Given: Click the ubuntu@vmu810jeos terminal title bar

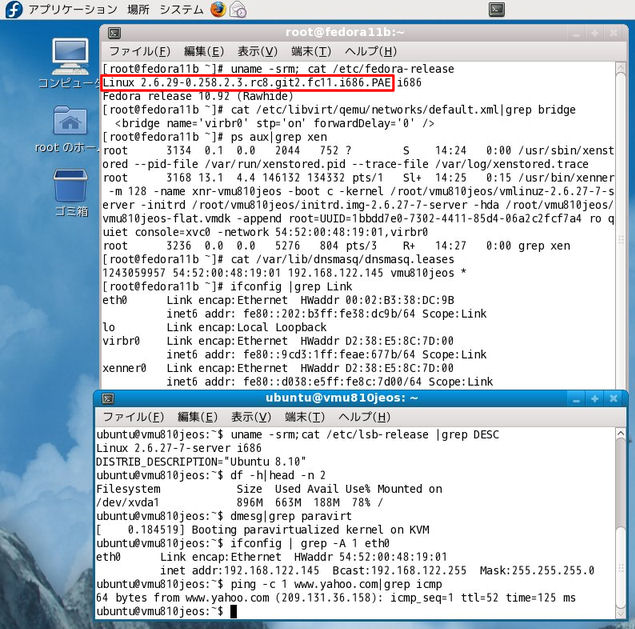Looking at the screenshot, I should coord(341,398).
